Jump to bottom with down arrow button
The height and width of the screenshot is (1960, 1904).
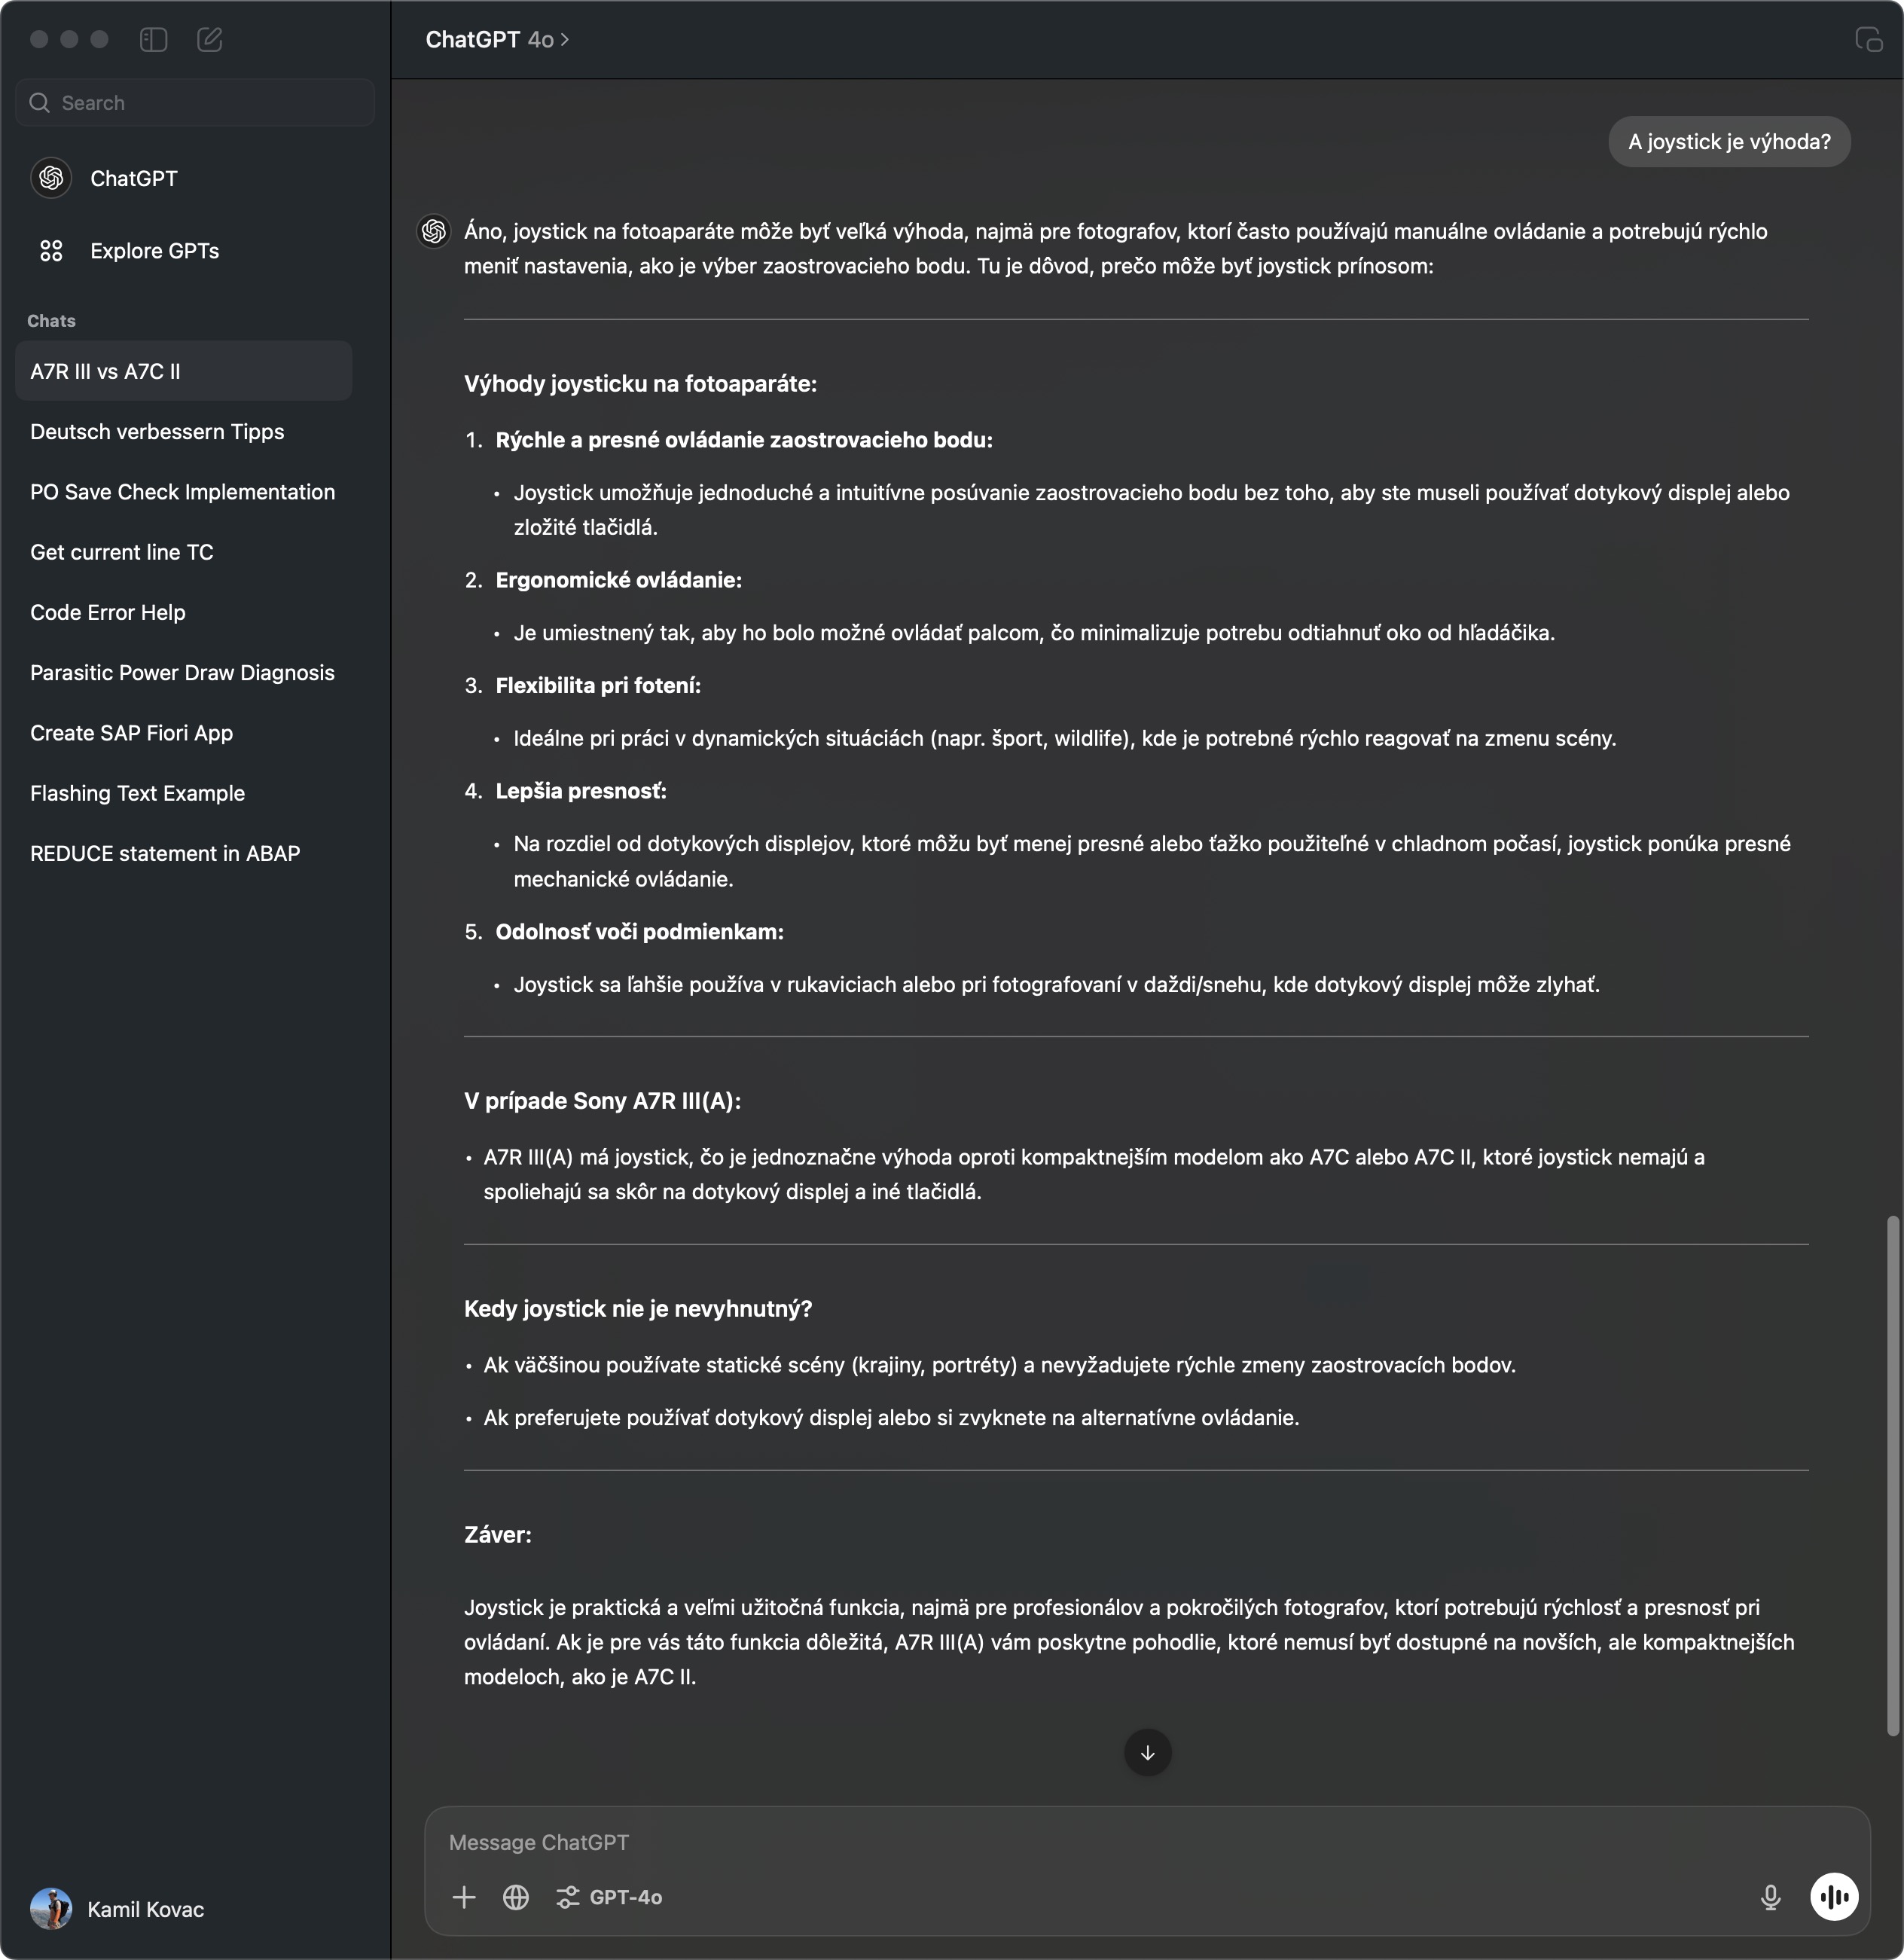[1147, 1752]
